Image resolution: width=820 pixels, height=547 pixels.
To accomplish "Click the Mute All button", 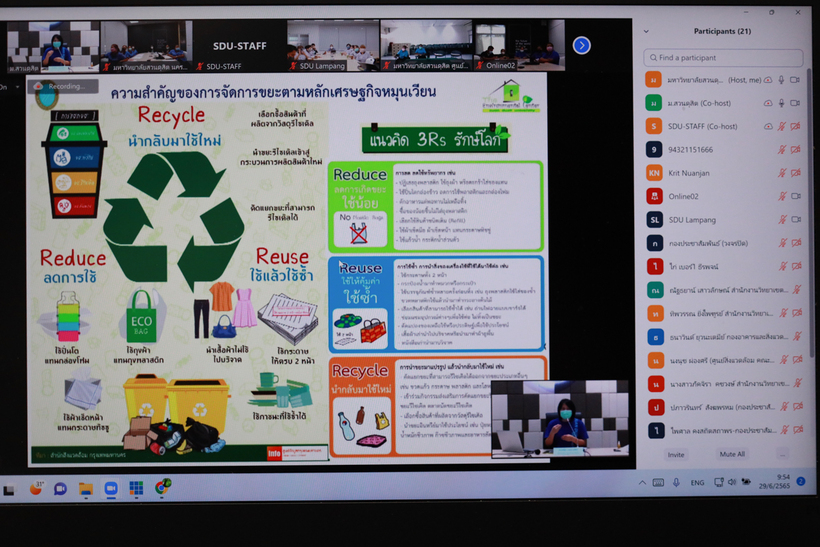I will [x=732, y=454].
